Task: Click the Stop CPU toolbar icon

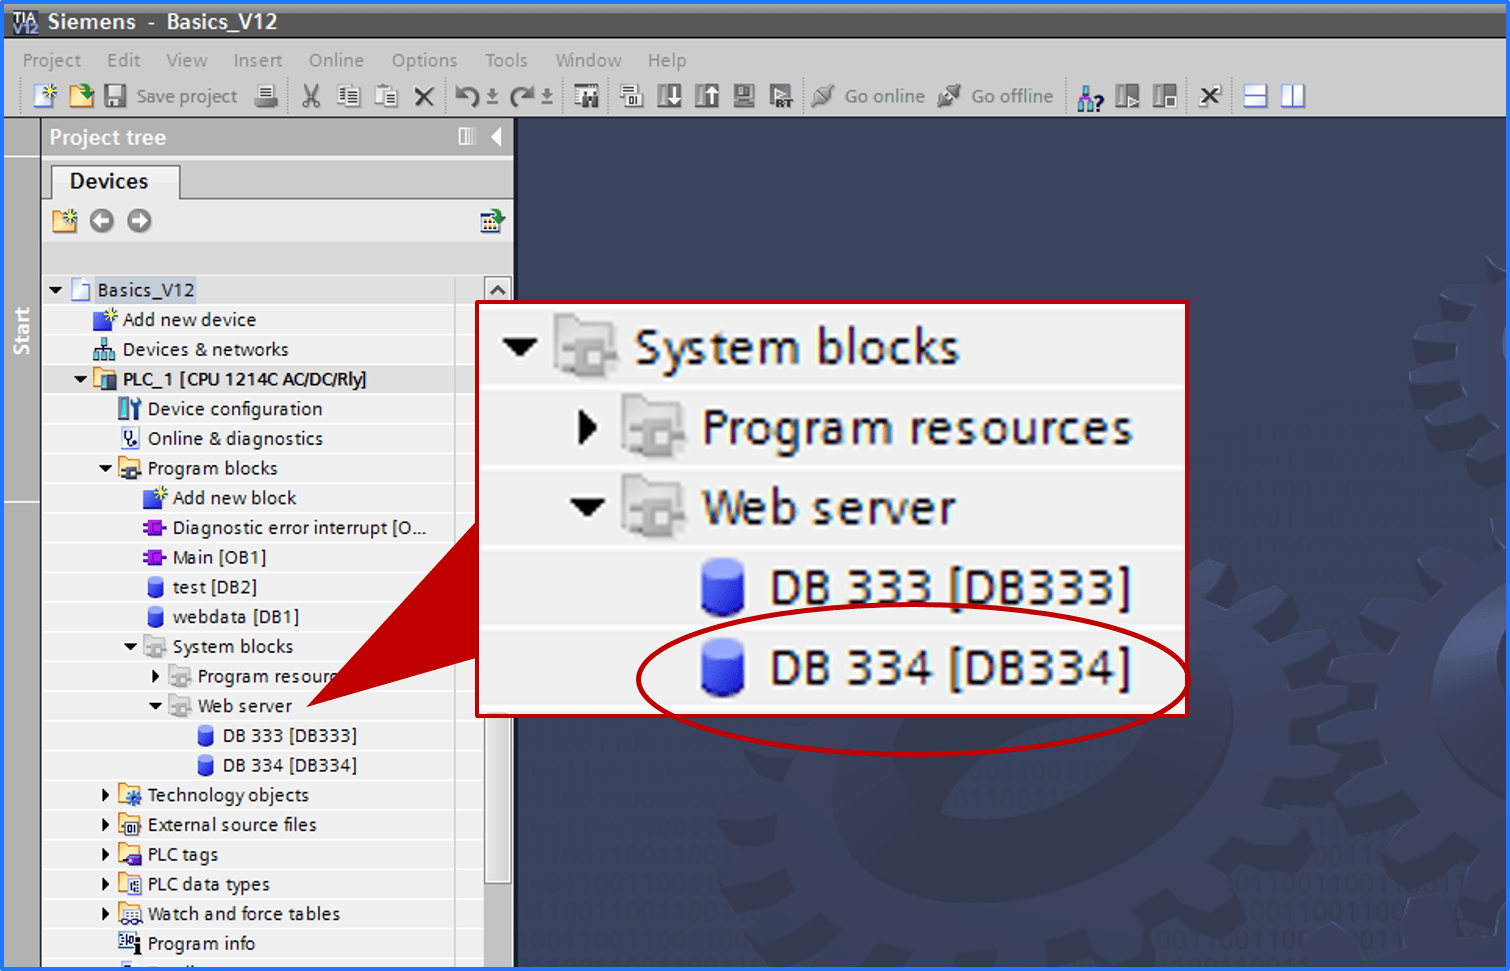Action: coord(1164,96)
